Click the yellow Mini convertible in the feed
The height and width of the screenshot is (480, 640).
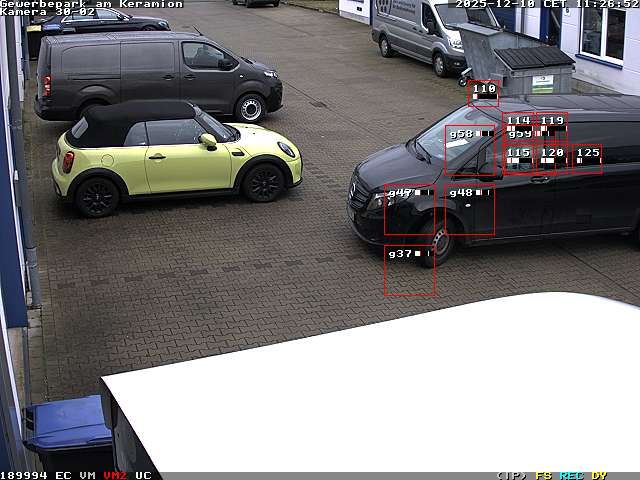point(175,157)
